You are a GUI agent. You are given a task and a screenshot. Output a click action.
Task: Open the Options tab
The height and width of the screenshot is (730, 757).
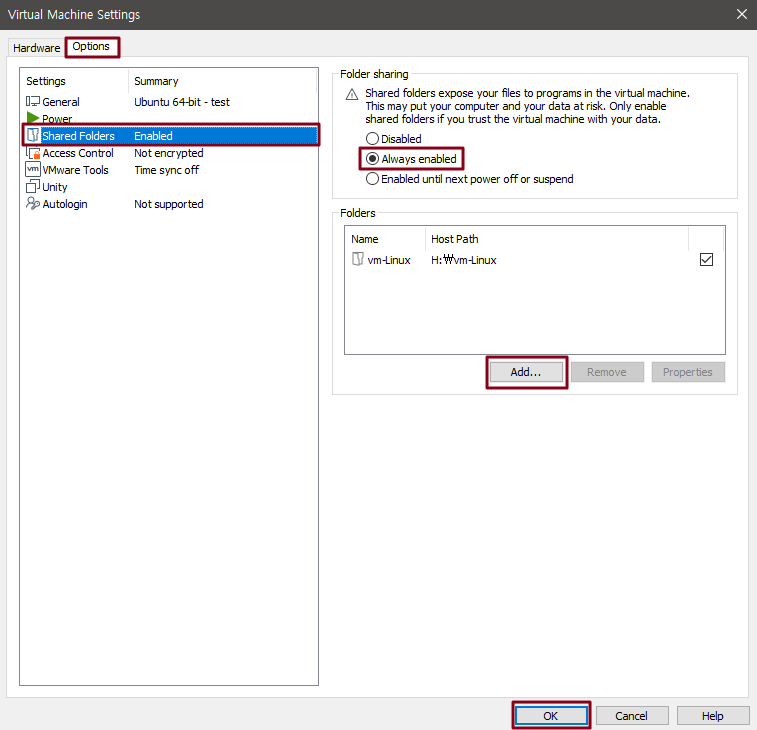(91, 46)
